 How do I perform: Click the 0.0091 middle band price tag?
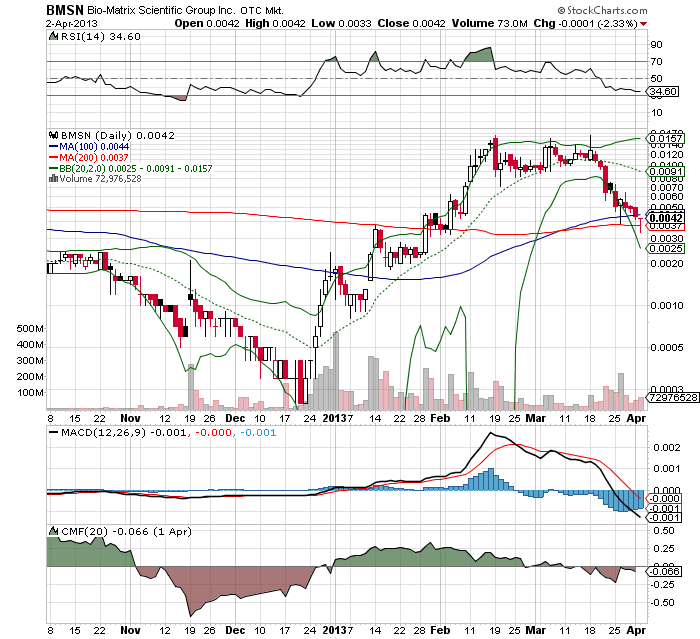coord(666,171)
